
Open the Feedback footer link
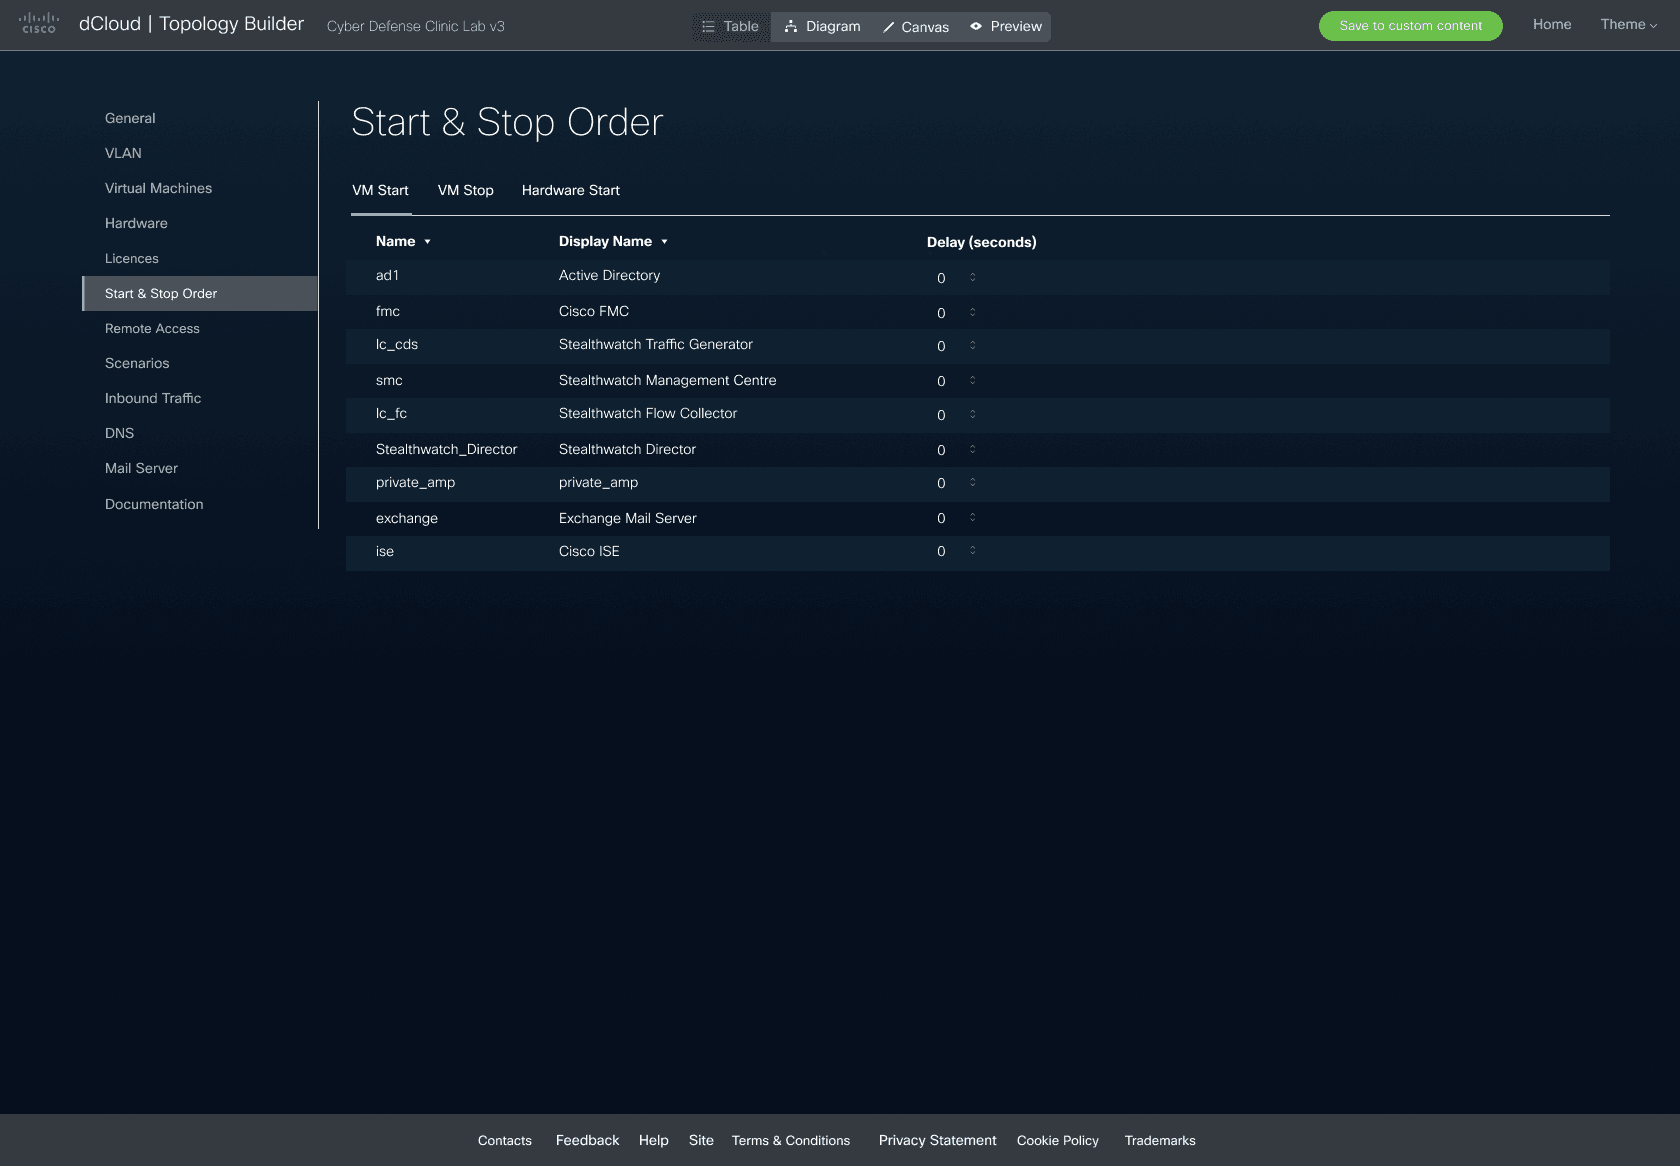(x=587, y=1140)
